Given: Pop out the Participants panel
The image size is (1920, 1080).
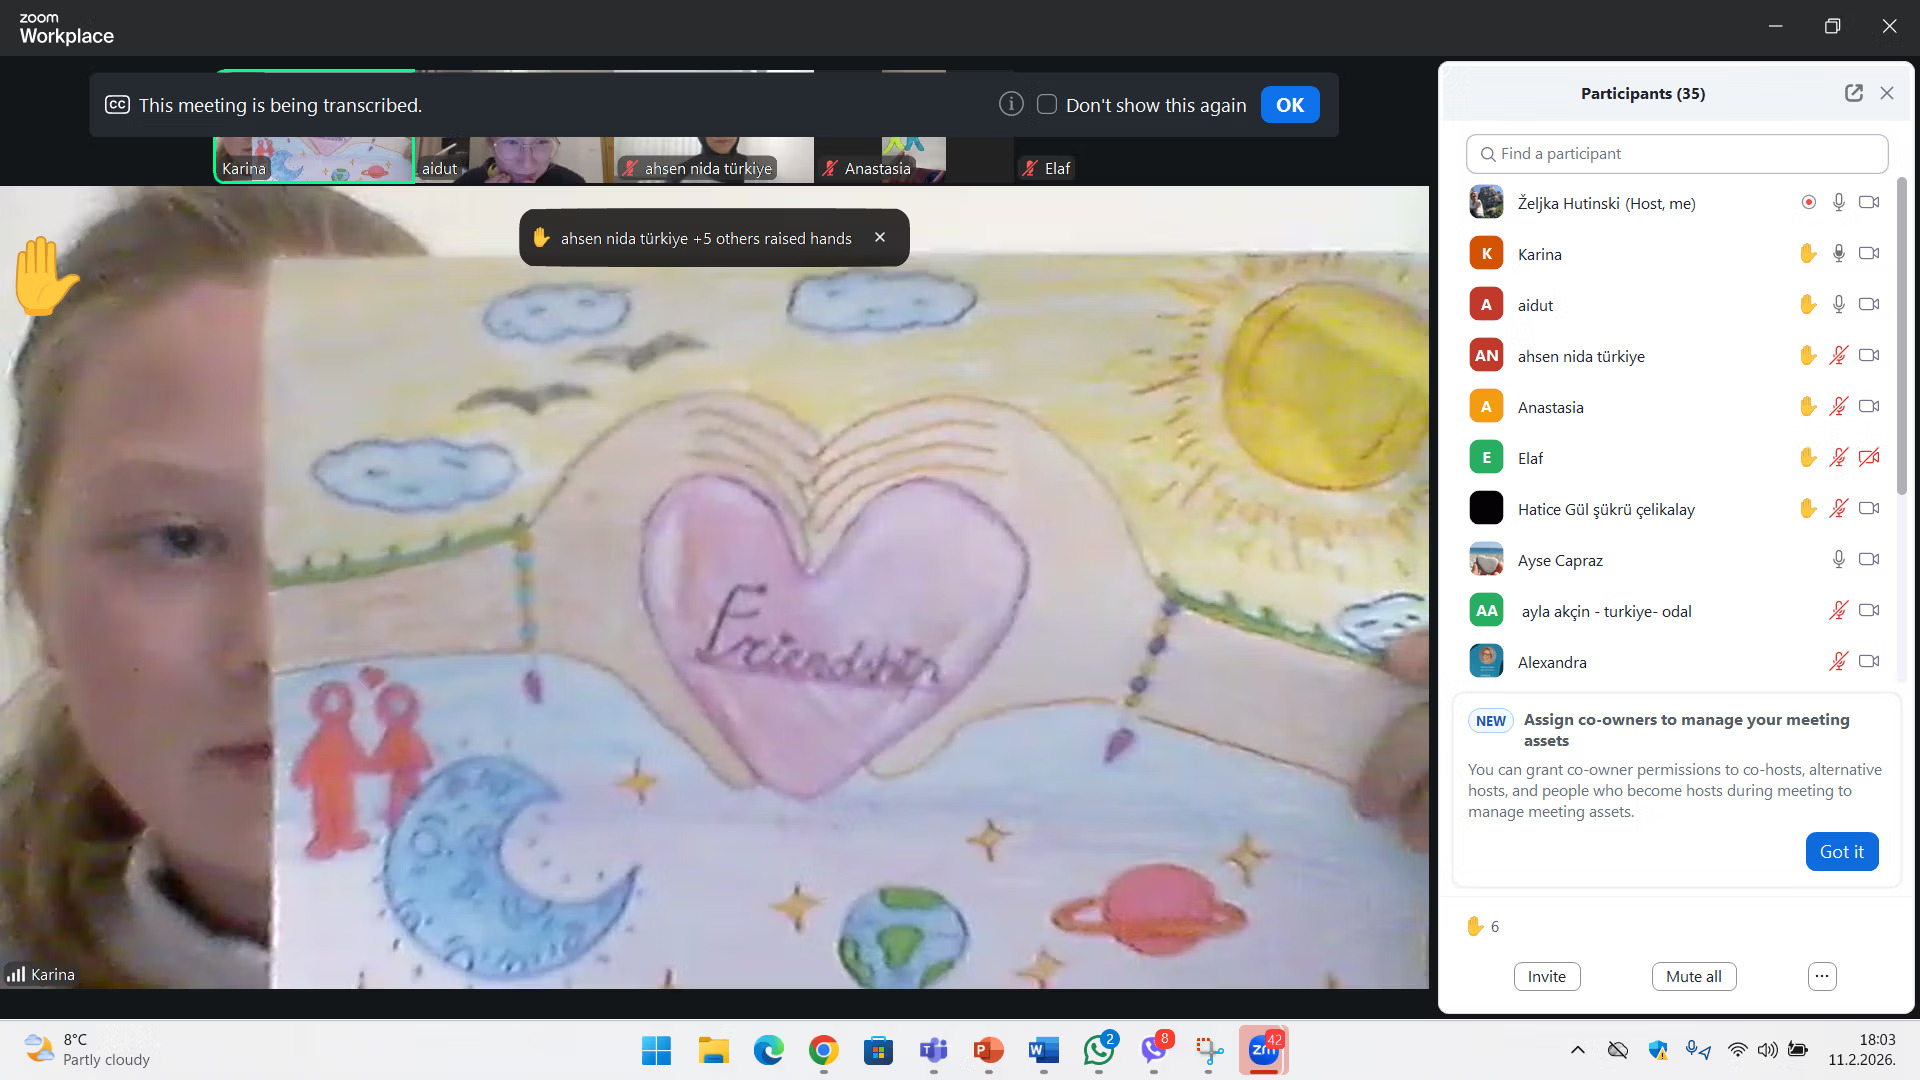Looking at the screenshot, I should tap(1853, 93).
